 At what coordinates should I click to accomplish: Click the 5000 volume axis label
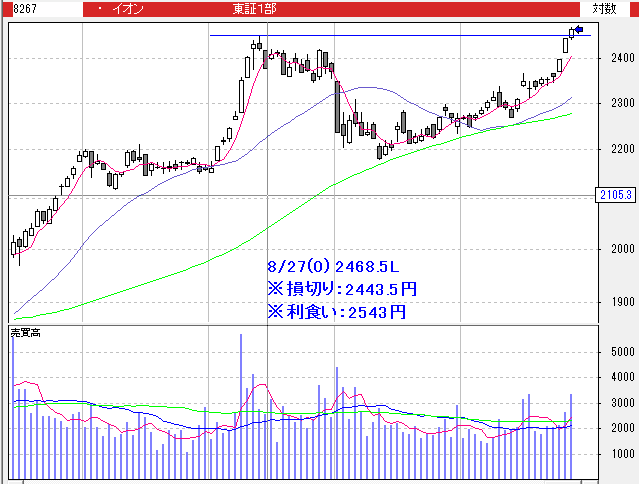pos(620,353)
